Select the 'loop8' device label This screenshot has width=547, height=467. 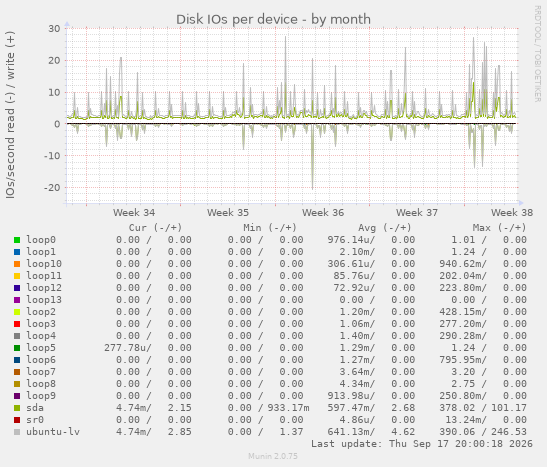pyautogui.click(x=41, y=383)
